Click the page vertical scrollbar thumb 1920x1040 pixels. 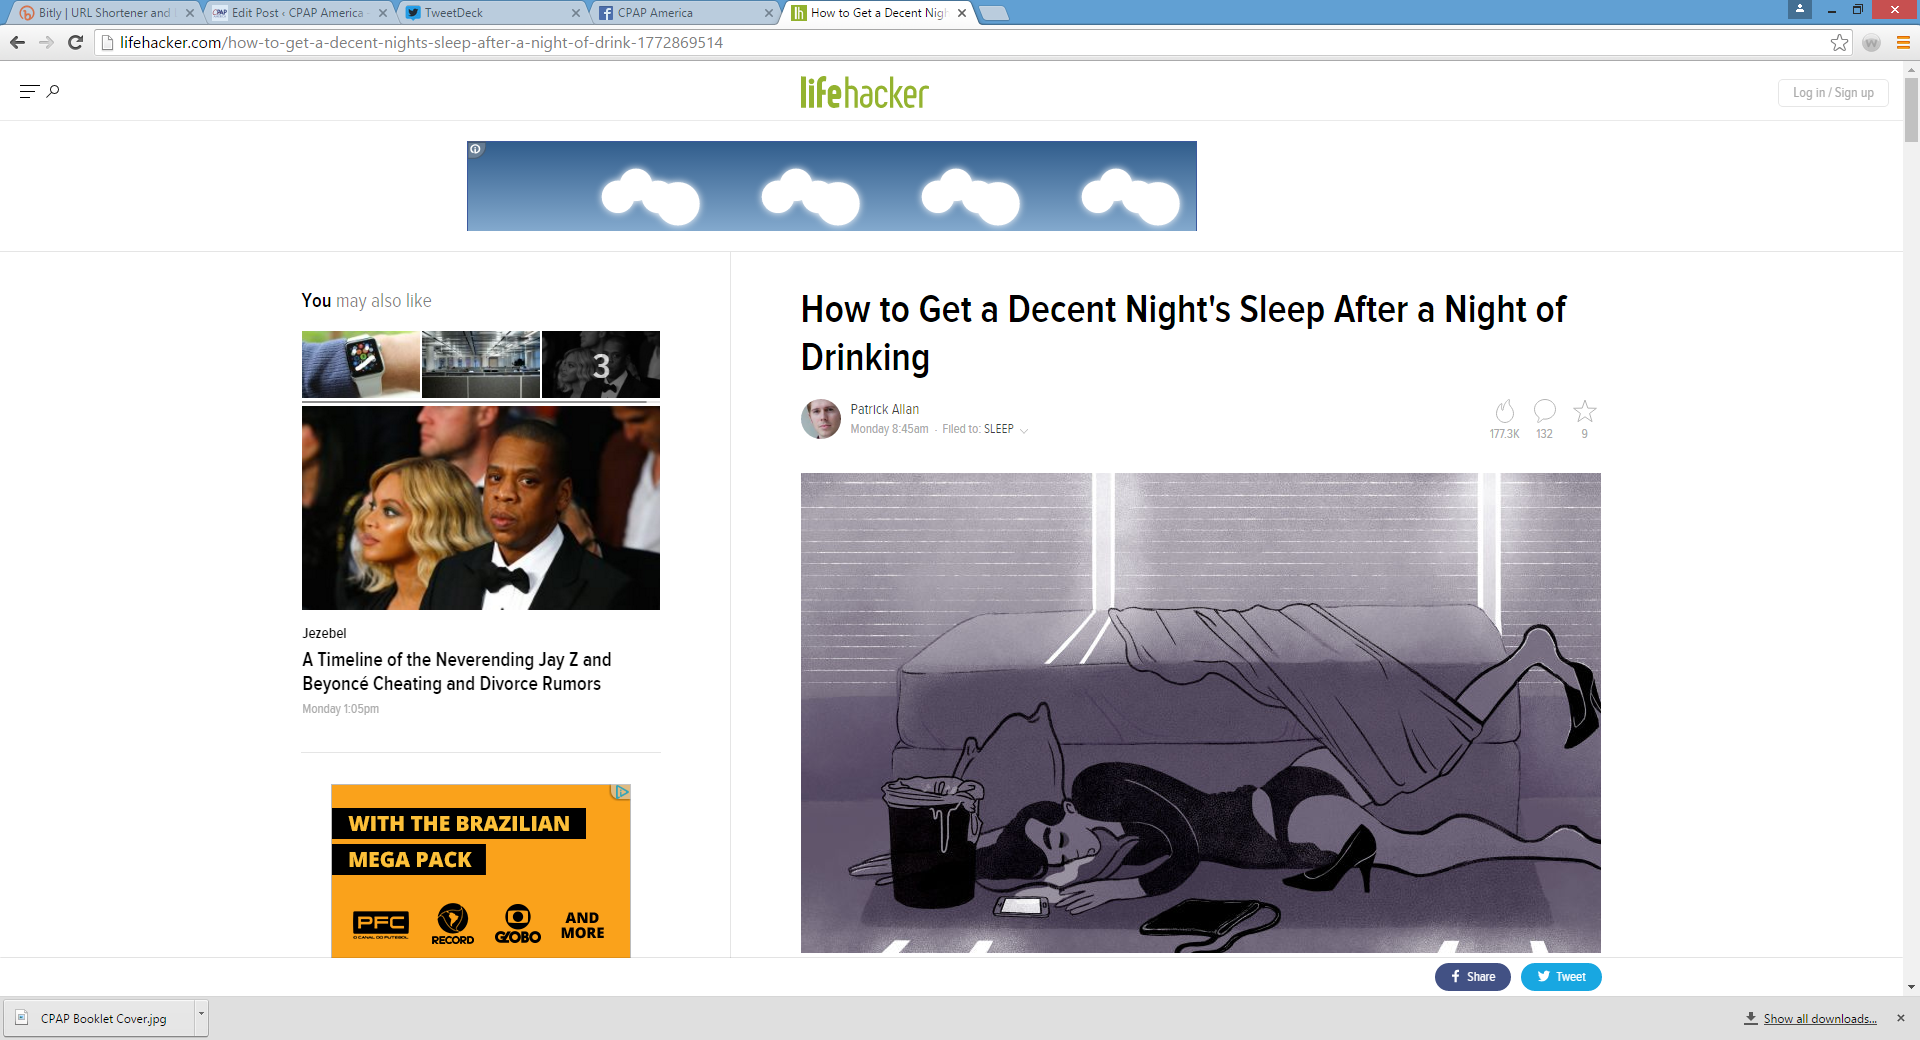[1911, 110]
